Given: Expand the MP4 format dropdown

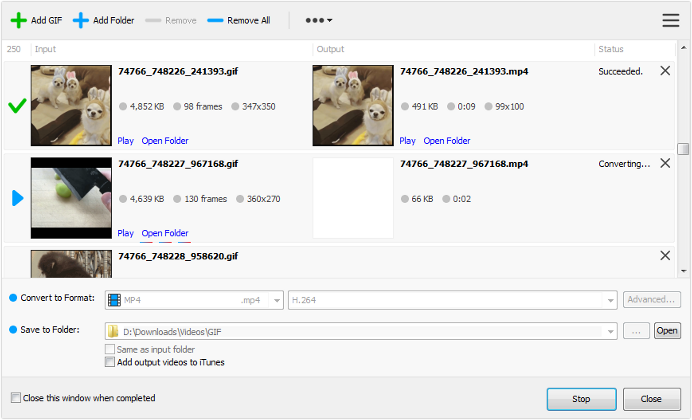Looking at the screenshot, I should 276,300.
